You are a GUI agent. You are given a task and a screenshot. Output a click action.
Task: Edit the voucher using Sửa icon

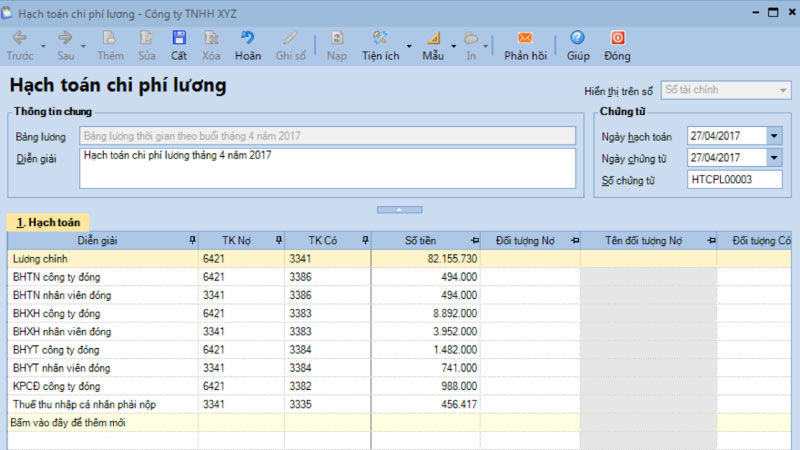[146, 38]
